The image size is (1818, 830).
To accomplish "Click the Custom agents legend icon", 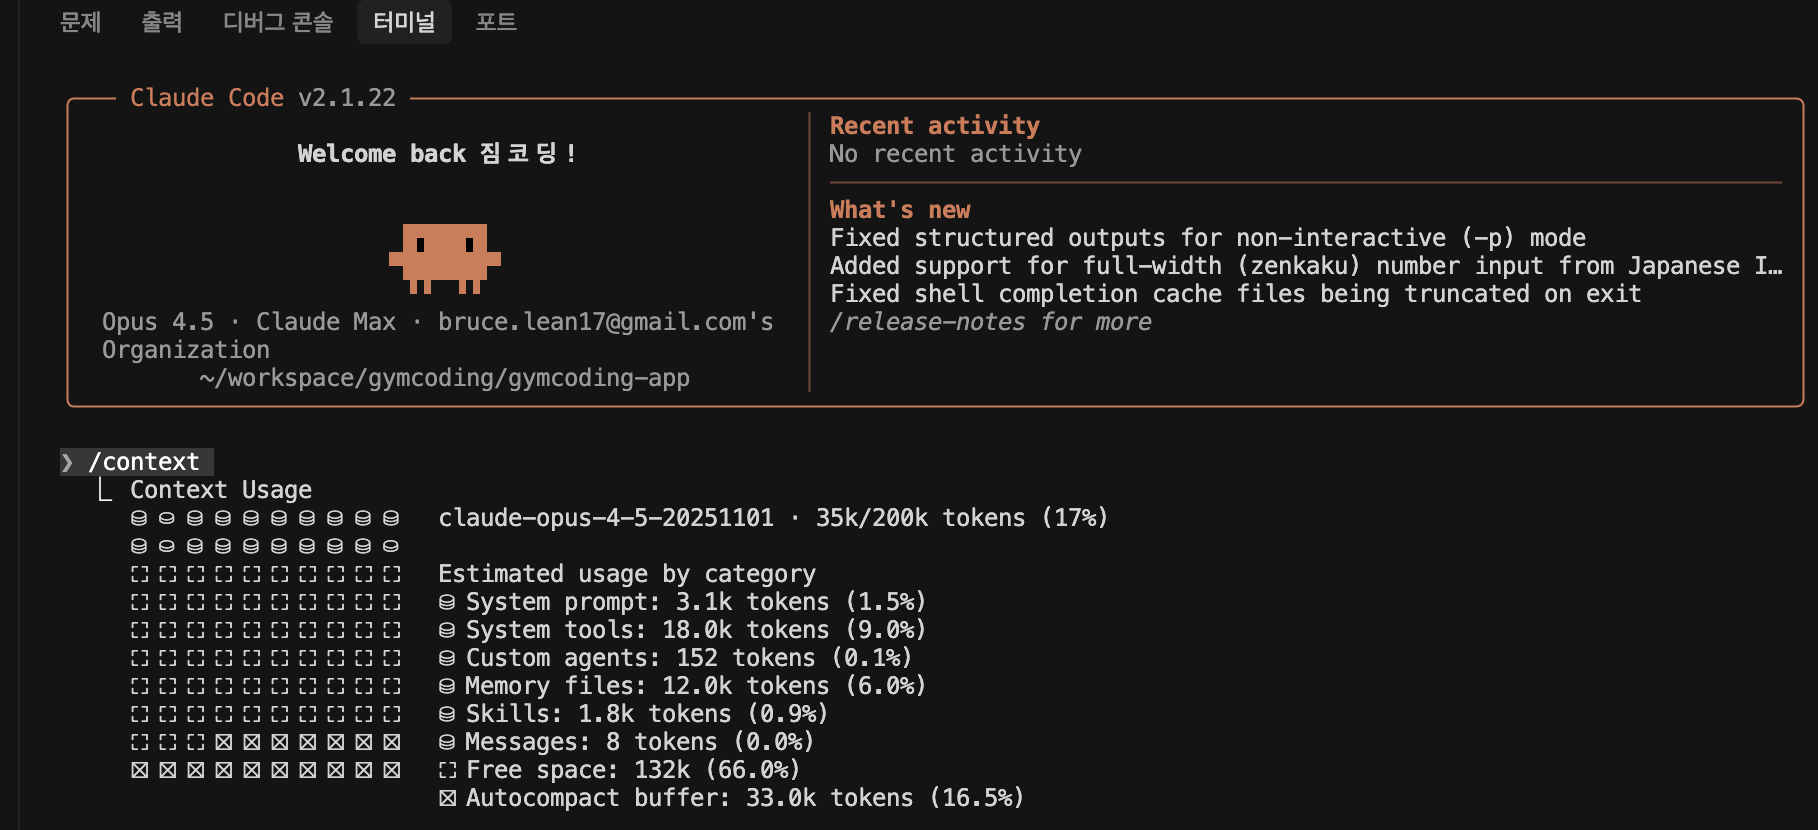I will pos(447,658).
